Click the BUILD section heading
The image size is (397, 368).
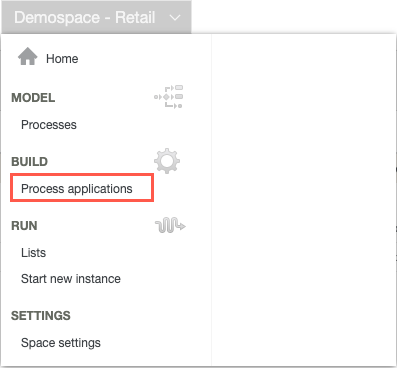pyautogui.click(x=29, y=162)
